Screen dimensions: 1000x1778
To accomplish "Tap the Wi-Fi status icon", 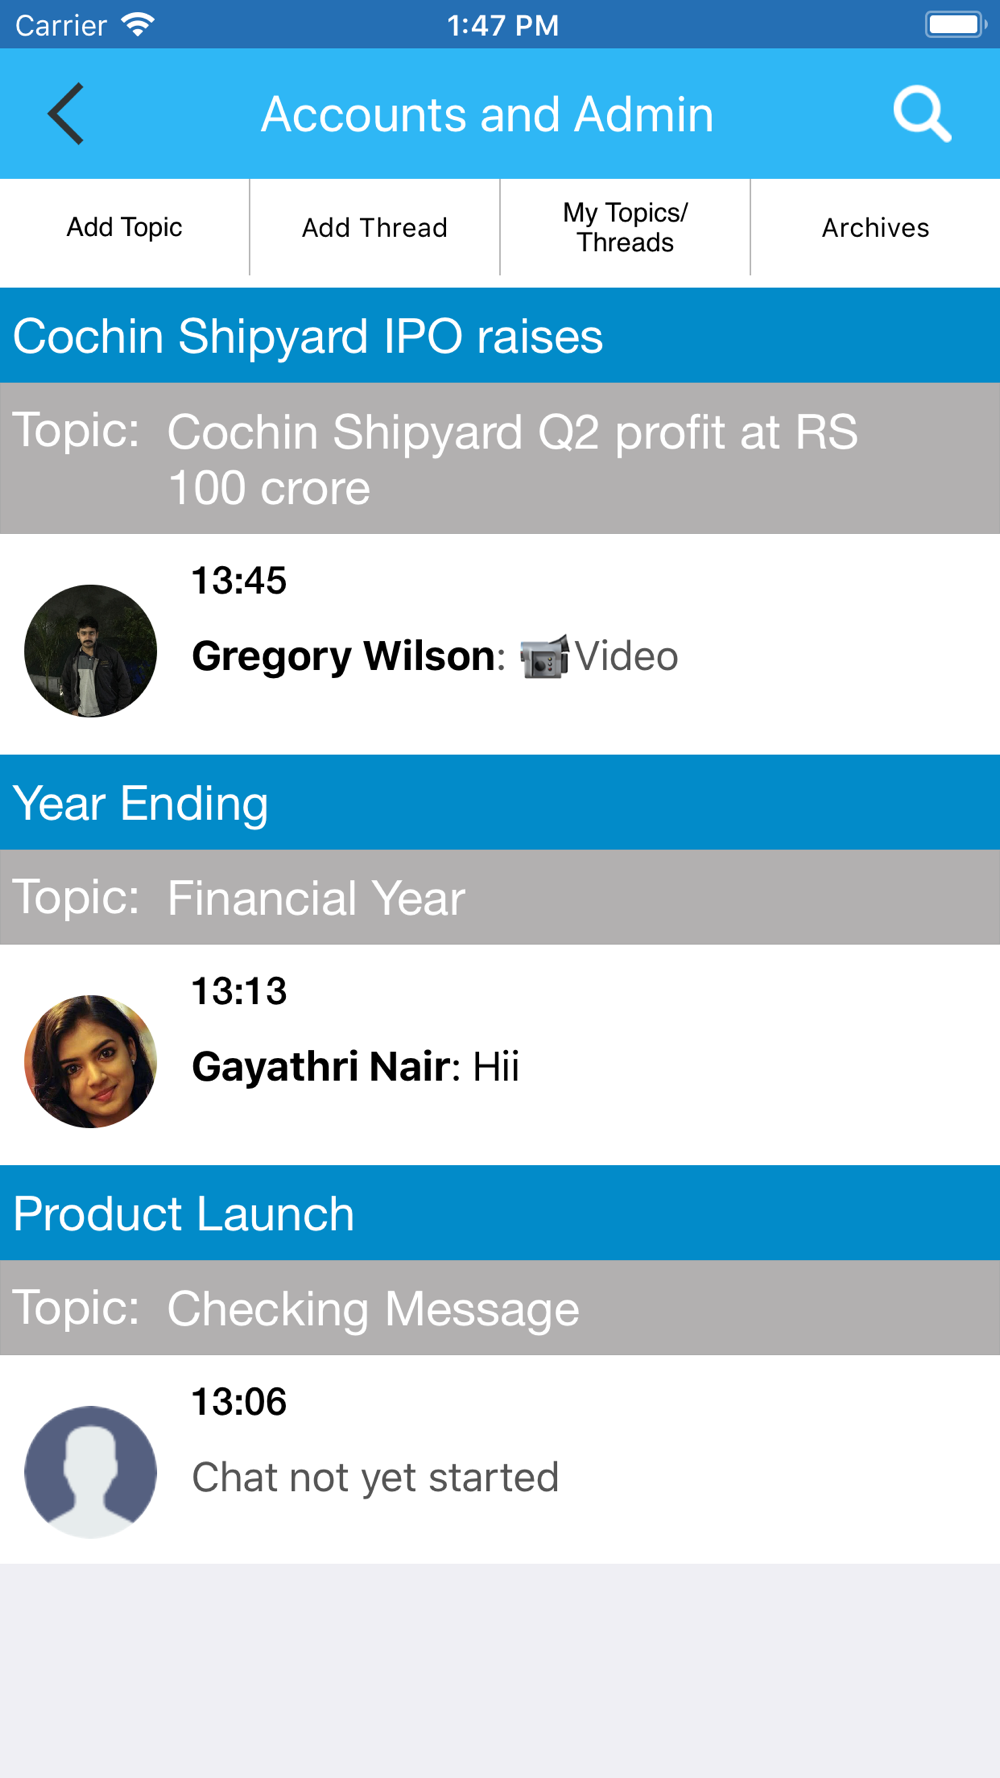I will 137,24.
